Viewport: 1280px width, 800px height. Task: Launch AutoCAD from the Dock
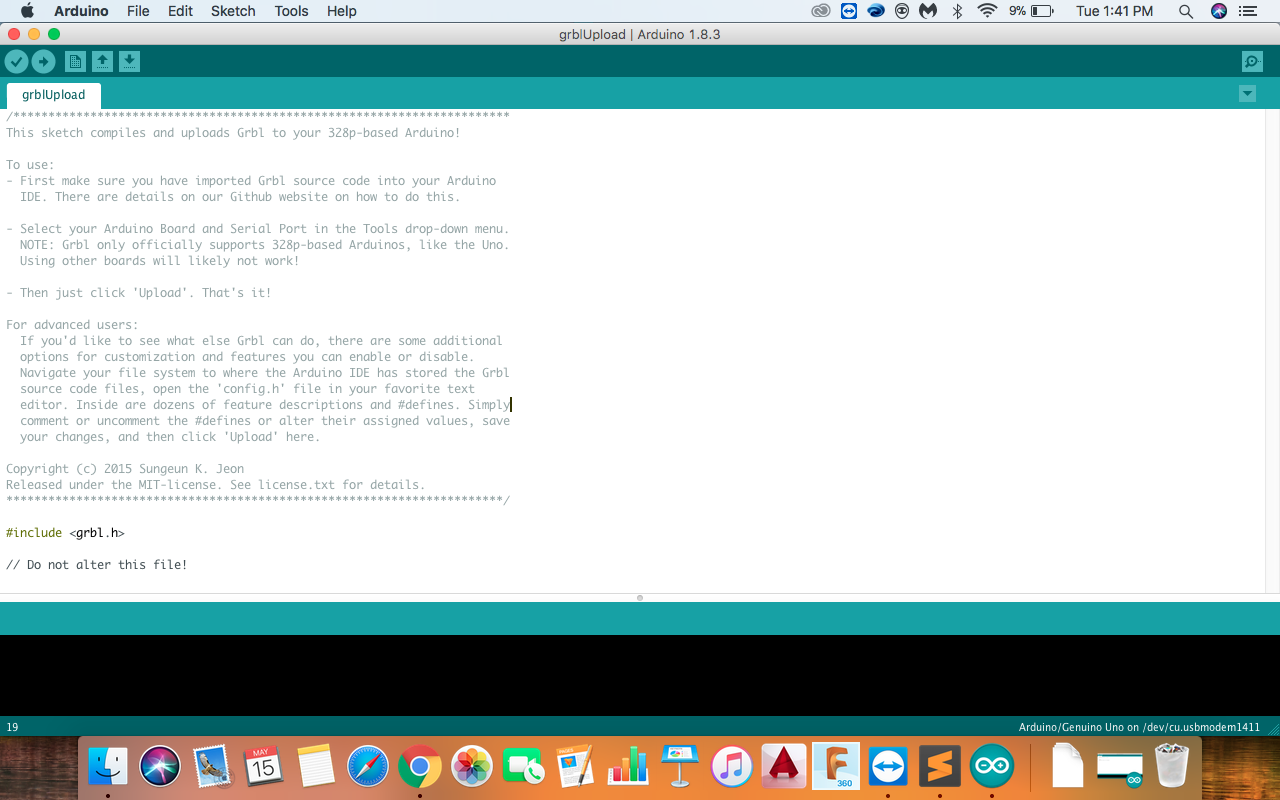784,767
